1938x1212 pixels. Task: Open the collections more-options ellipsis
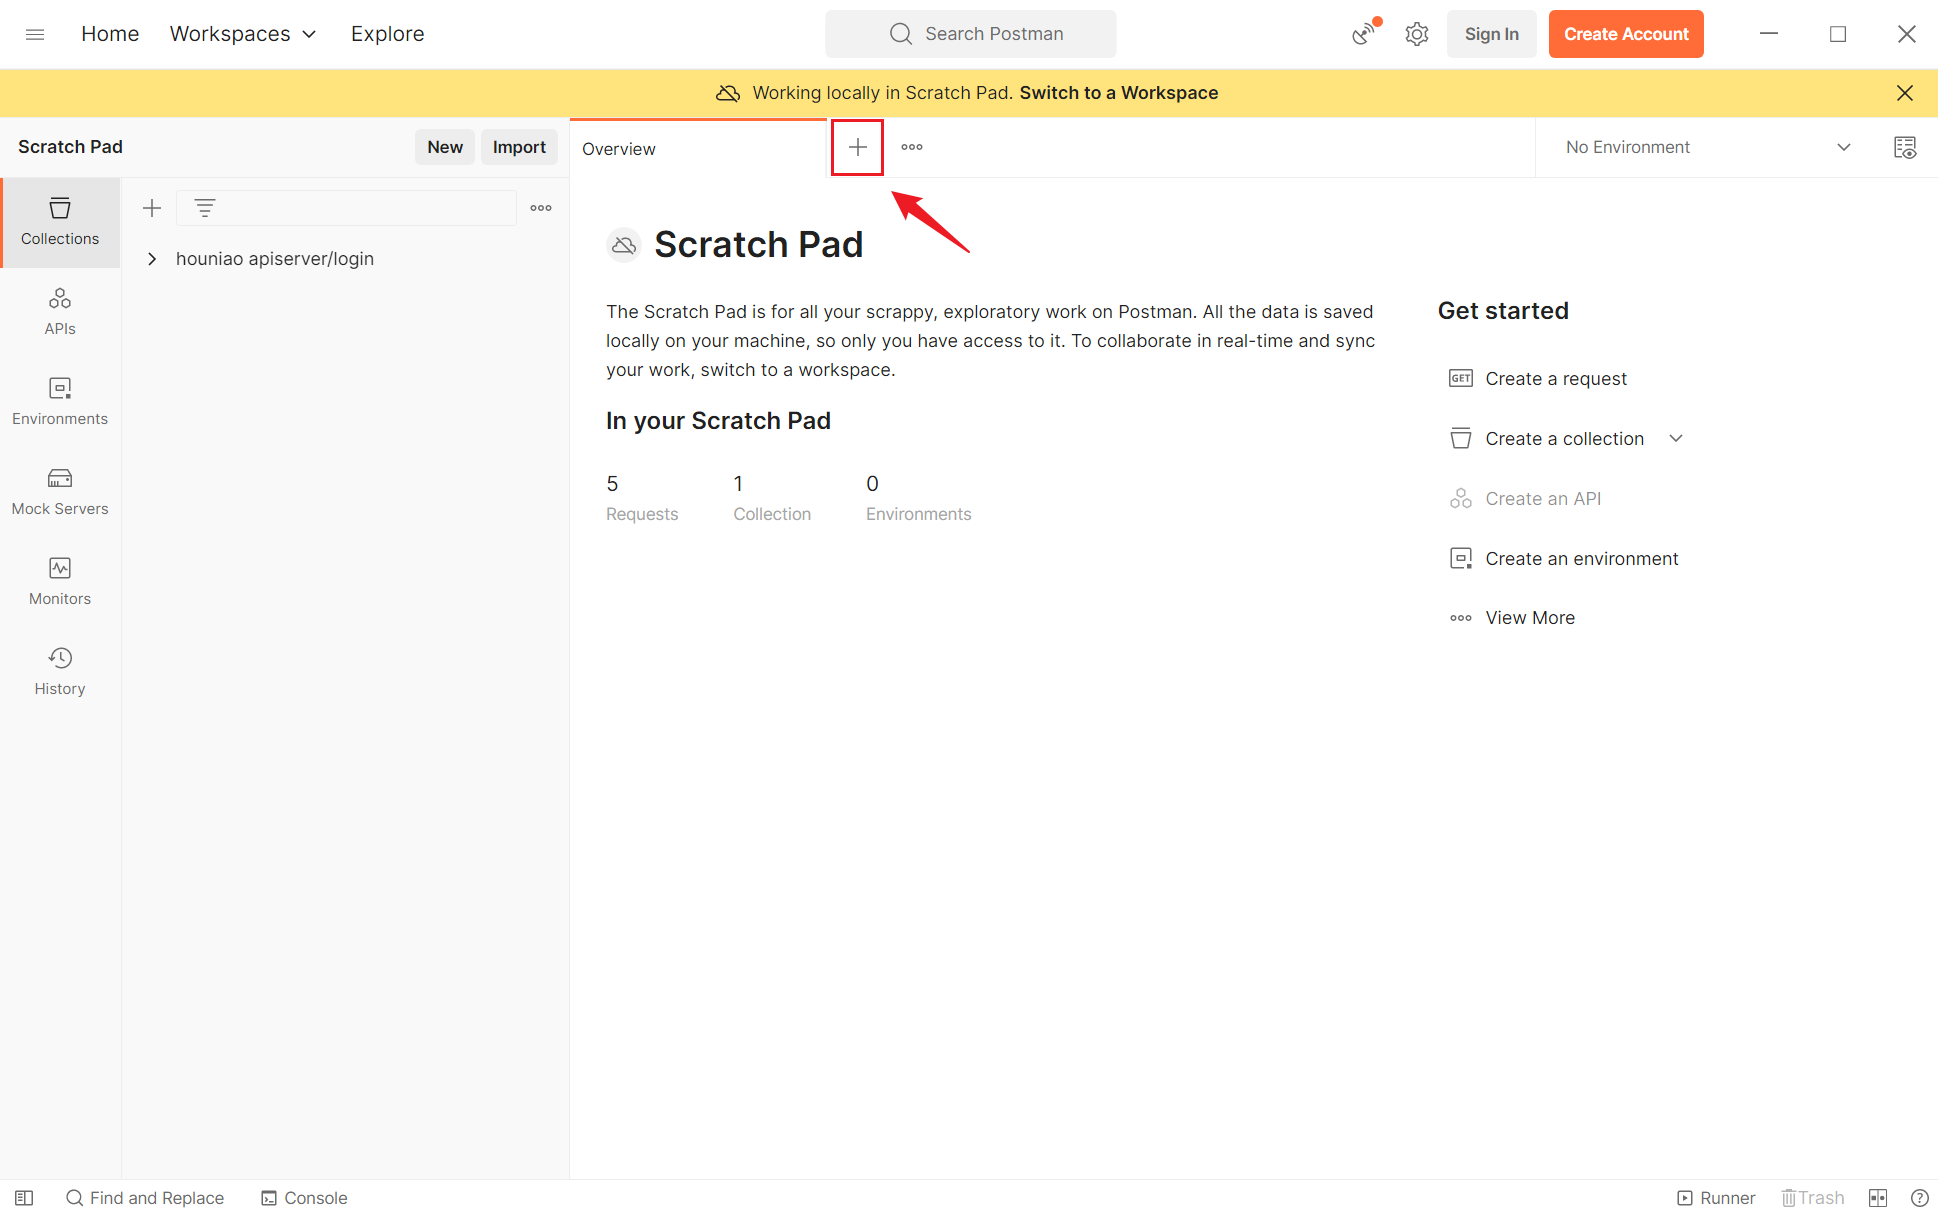coord(541,208)
